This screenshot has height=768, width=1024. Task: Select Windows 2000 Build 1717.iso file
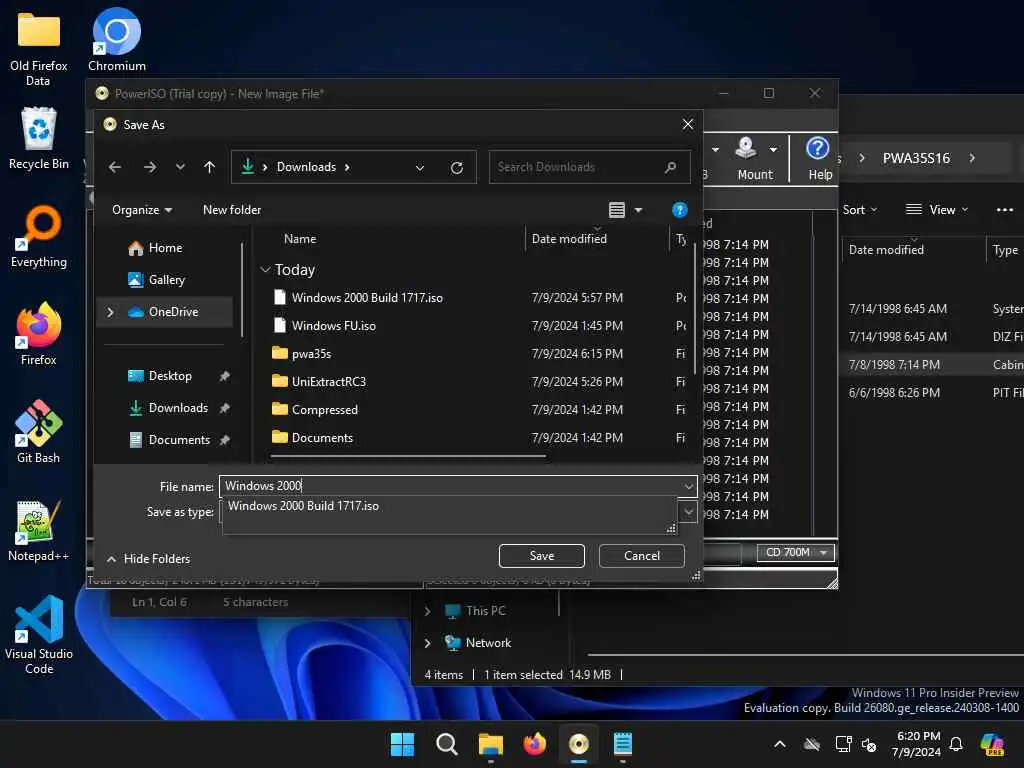click(368, 298)
